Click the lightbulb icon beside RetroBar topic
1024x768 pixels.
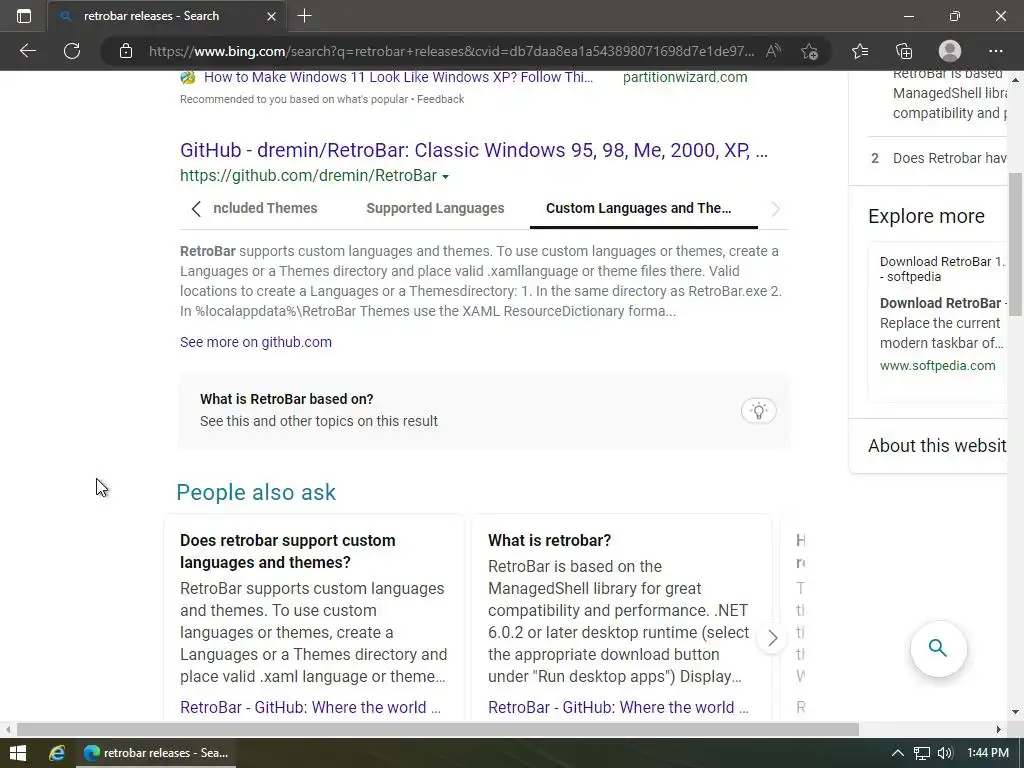coord(758,411)
